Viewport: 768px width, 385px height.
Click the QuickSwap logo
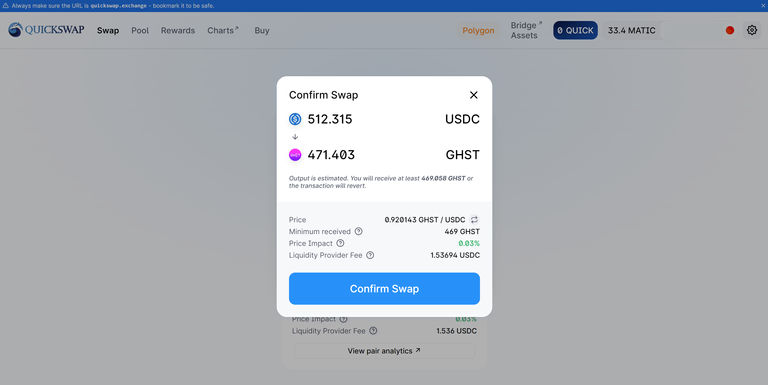coord(46,30)
